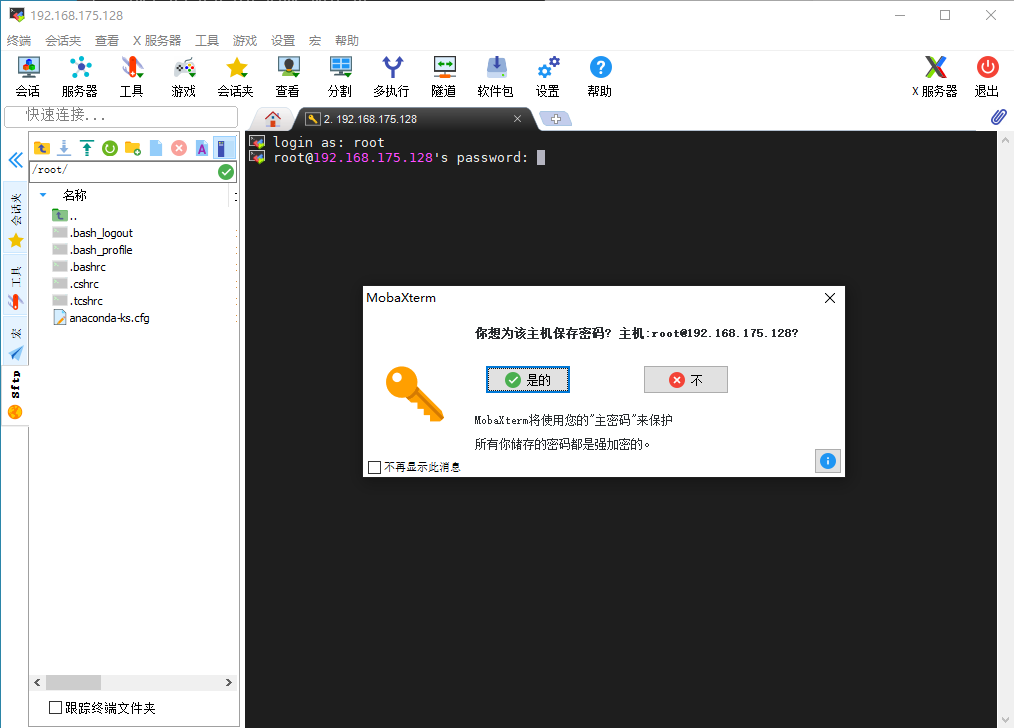Click the 不 button to decline

click(685, 380)
